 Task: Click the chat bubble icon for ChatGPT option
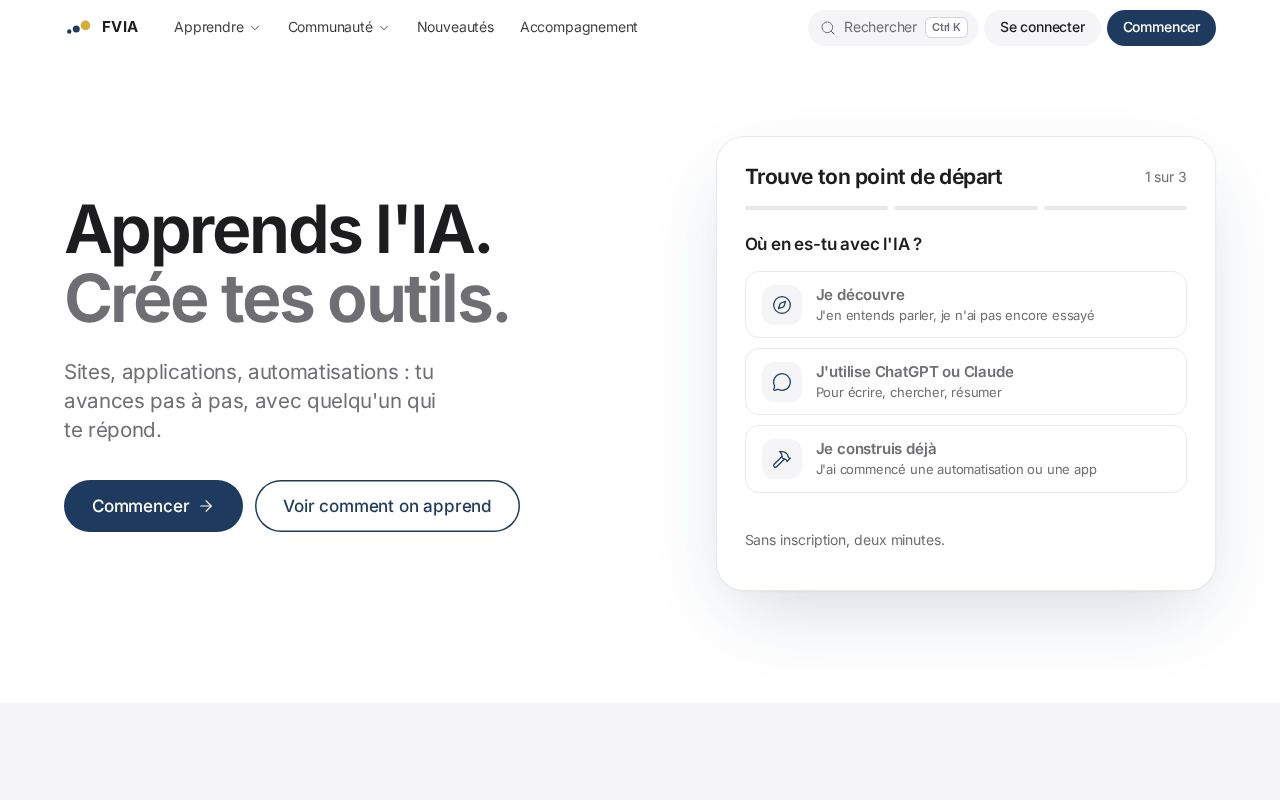[782, 382]
